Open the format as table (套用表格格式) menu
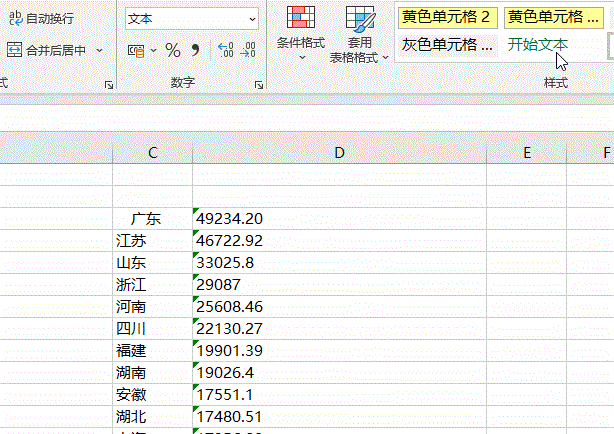 pos(359,34)
